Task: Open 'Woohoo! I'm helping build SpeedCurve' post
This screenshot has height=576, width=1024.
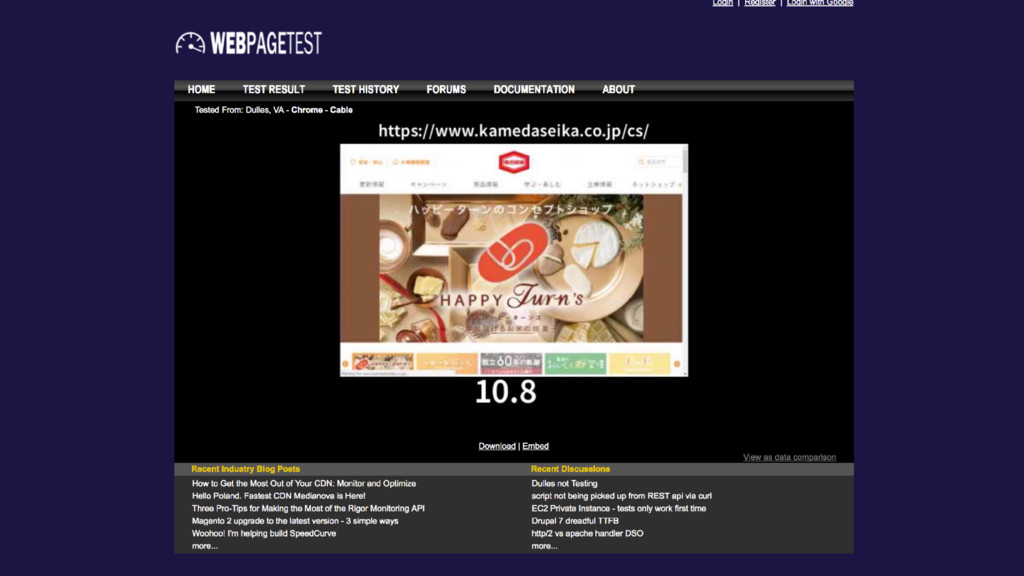Action: (264, 533)
